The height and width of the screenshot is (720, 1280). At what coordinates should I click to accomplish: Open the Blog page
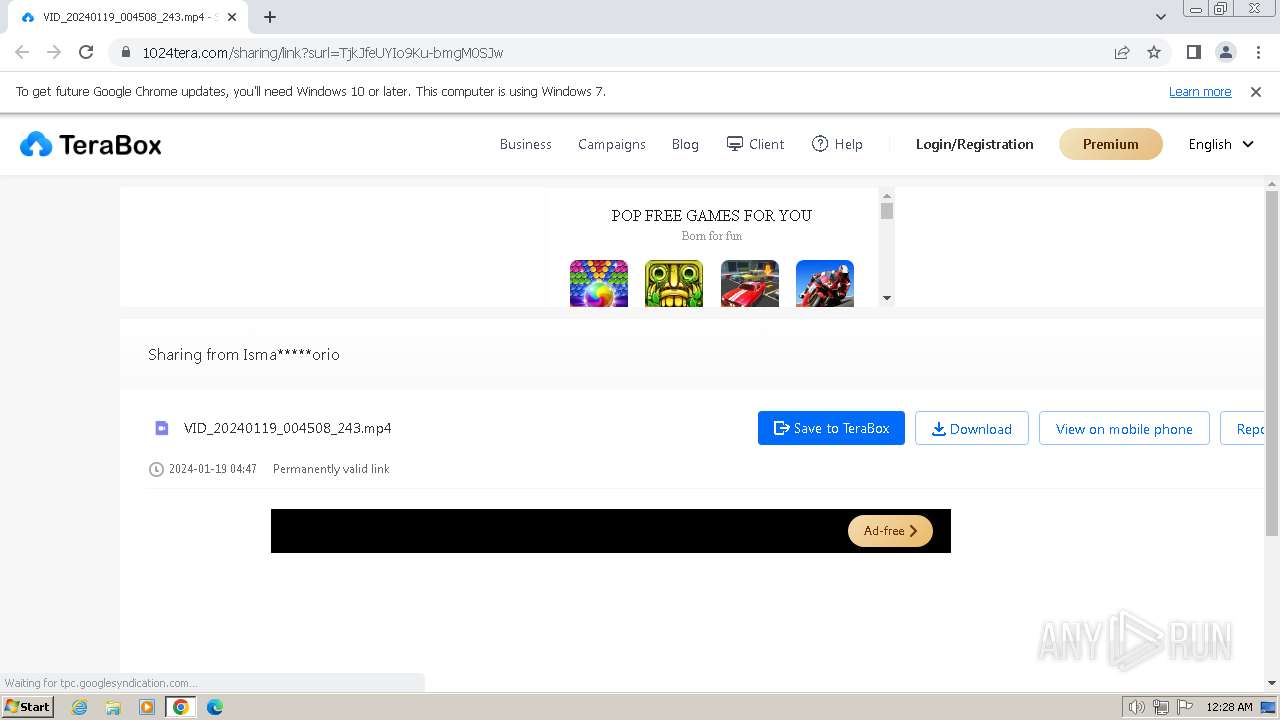click(x=685, y=144)
